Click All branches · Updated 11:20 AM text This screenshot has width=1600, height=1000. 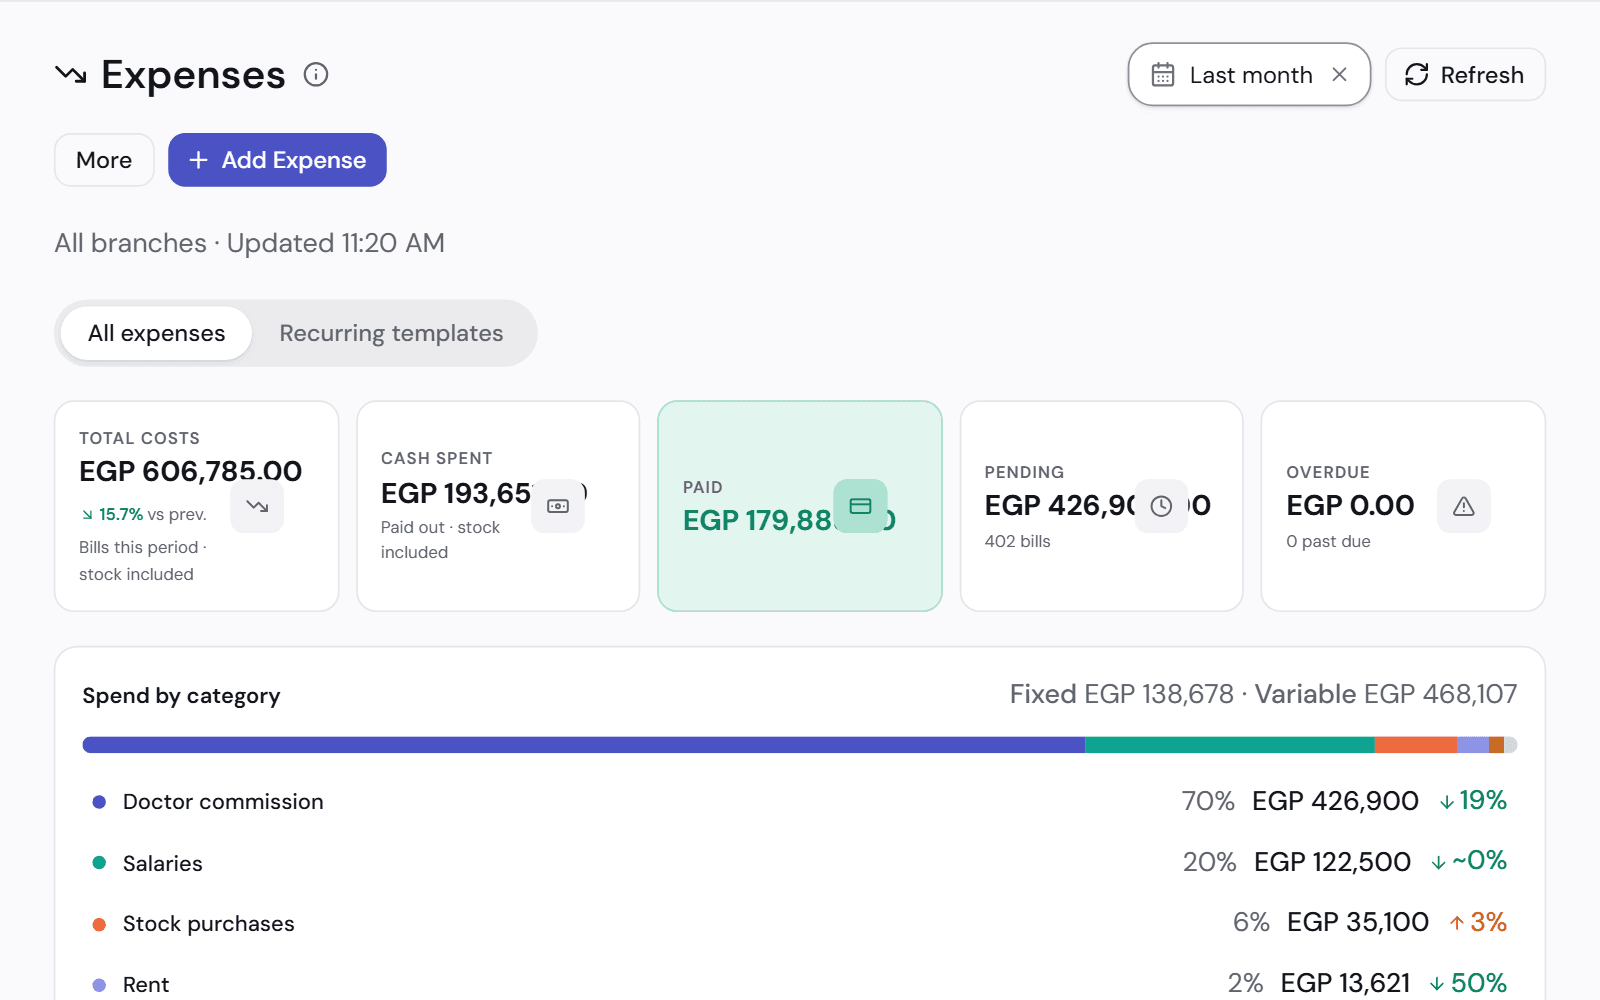[x=250, y=243]
